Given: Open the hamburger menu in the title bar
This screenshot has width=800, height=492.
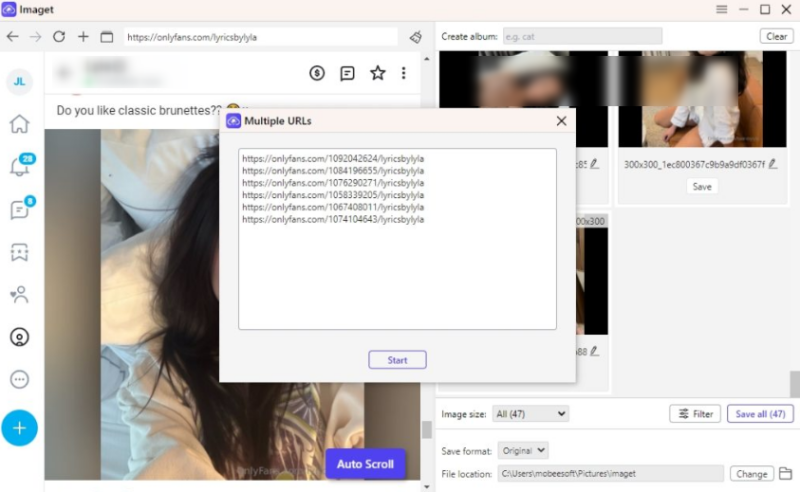Looking at the screenshot, I should [722, 9].
